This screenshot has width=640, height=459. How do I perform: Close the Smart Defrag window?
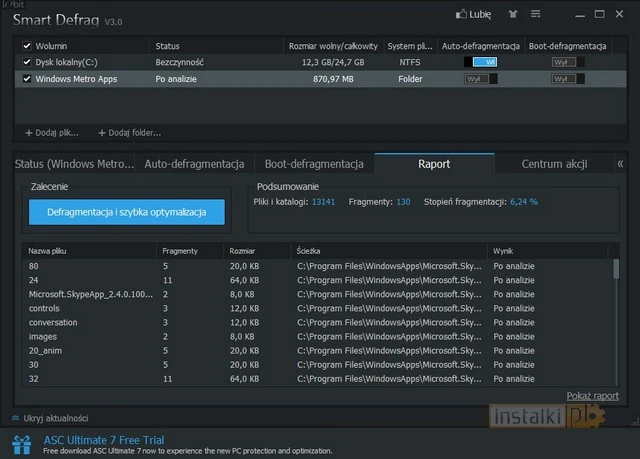(619, 14)
